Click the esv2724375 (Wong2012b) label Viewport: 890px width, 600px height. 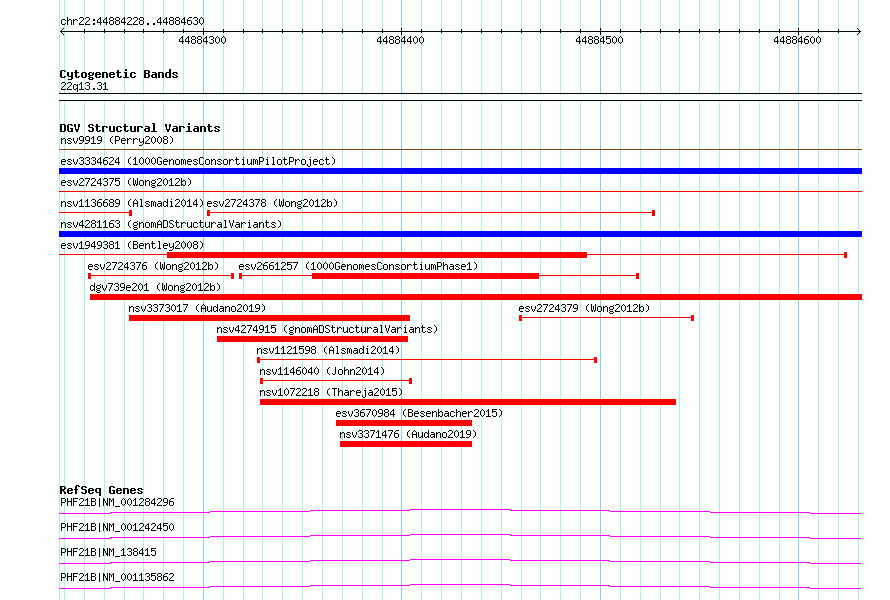point(126,182)
